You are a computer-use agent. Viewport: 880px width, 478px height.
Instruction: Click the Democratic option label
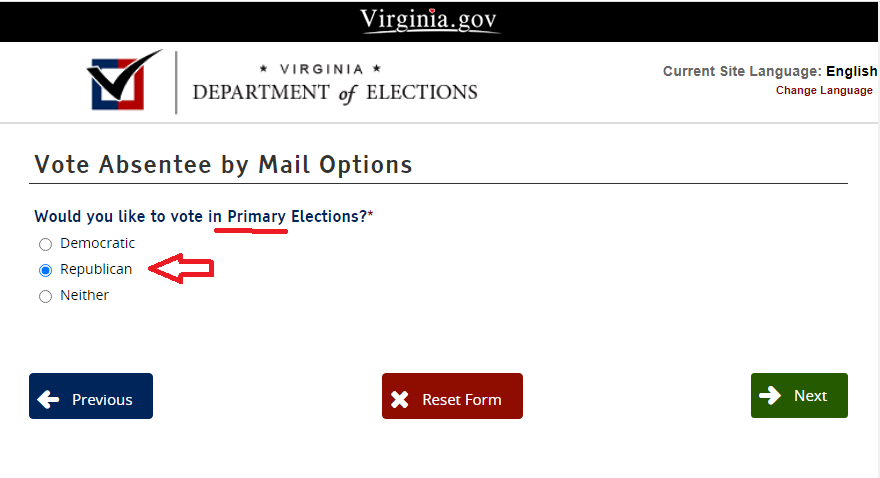coord(97,243)
